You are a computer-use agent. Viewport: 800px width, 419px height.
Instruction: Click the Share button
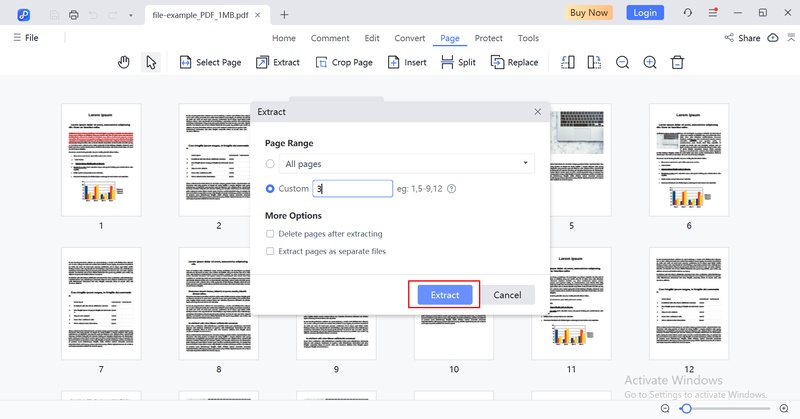(742, 38)
